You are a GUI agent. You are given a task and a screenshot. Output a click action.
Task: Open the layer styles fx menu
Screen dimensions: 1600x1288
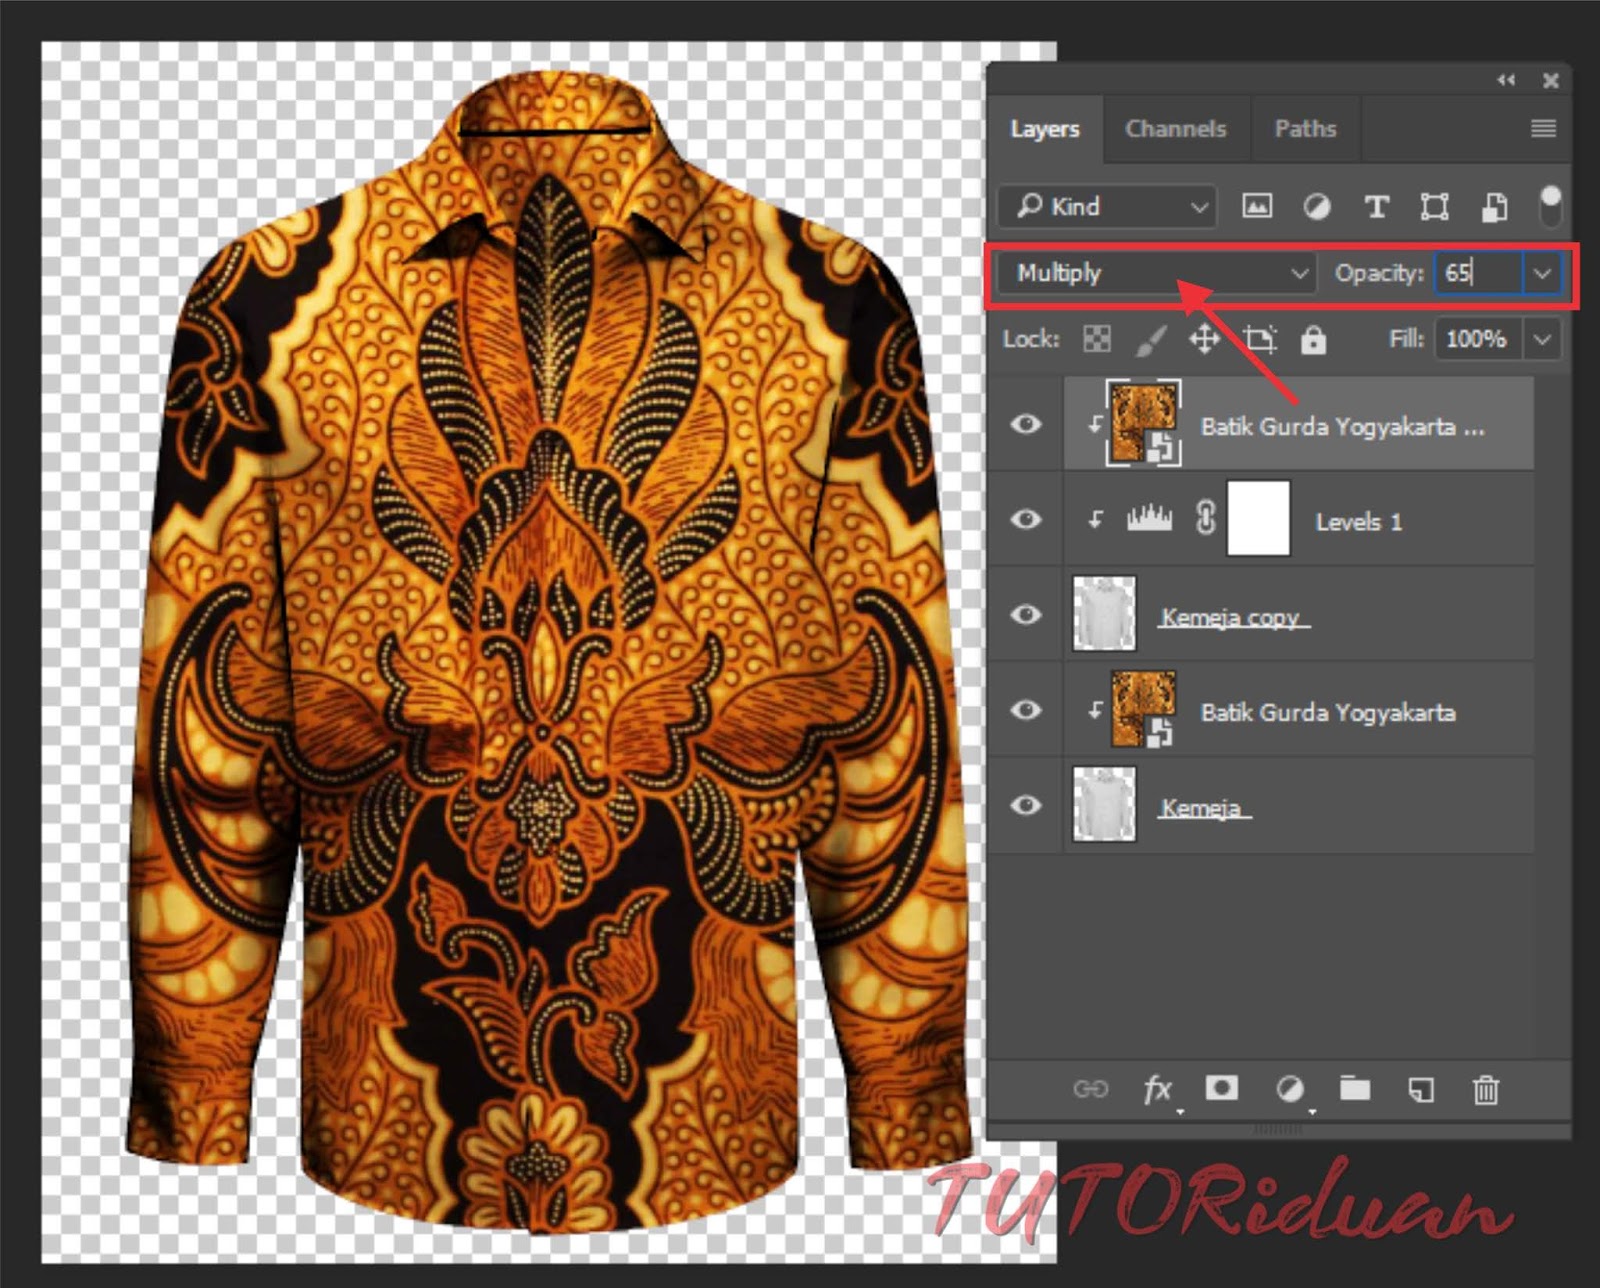[x=1158, y=1090]
